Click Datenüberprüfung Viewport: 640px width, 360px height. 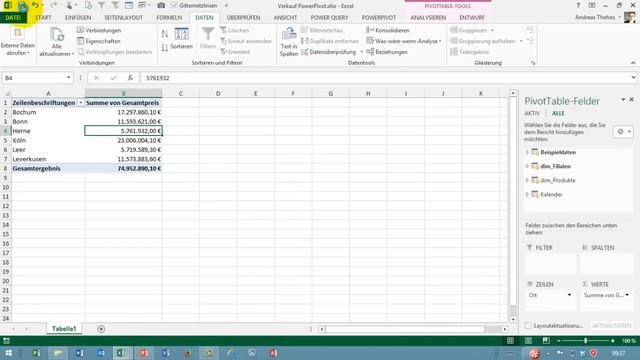tap(329, 52)
